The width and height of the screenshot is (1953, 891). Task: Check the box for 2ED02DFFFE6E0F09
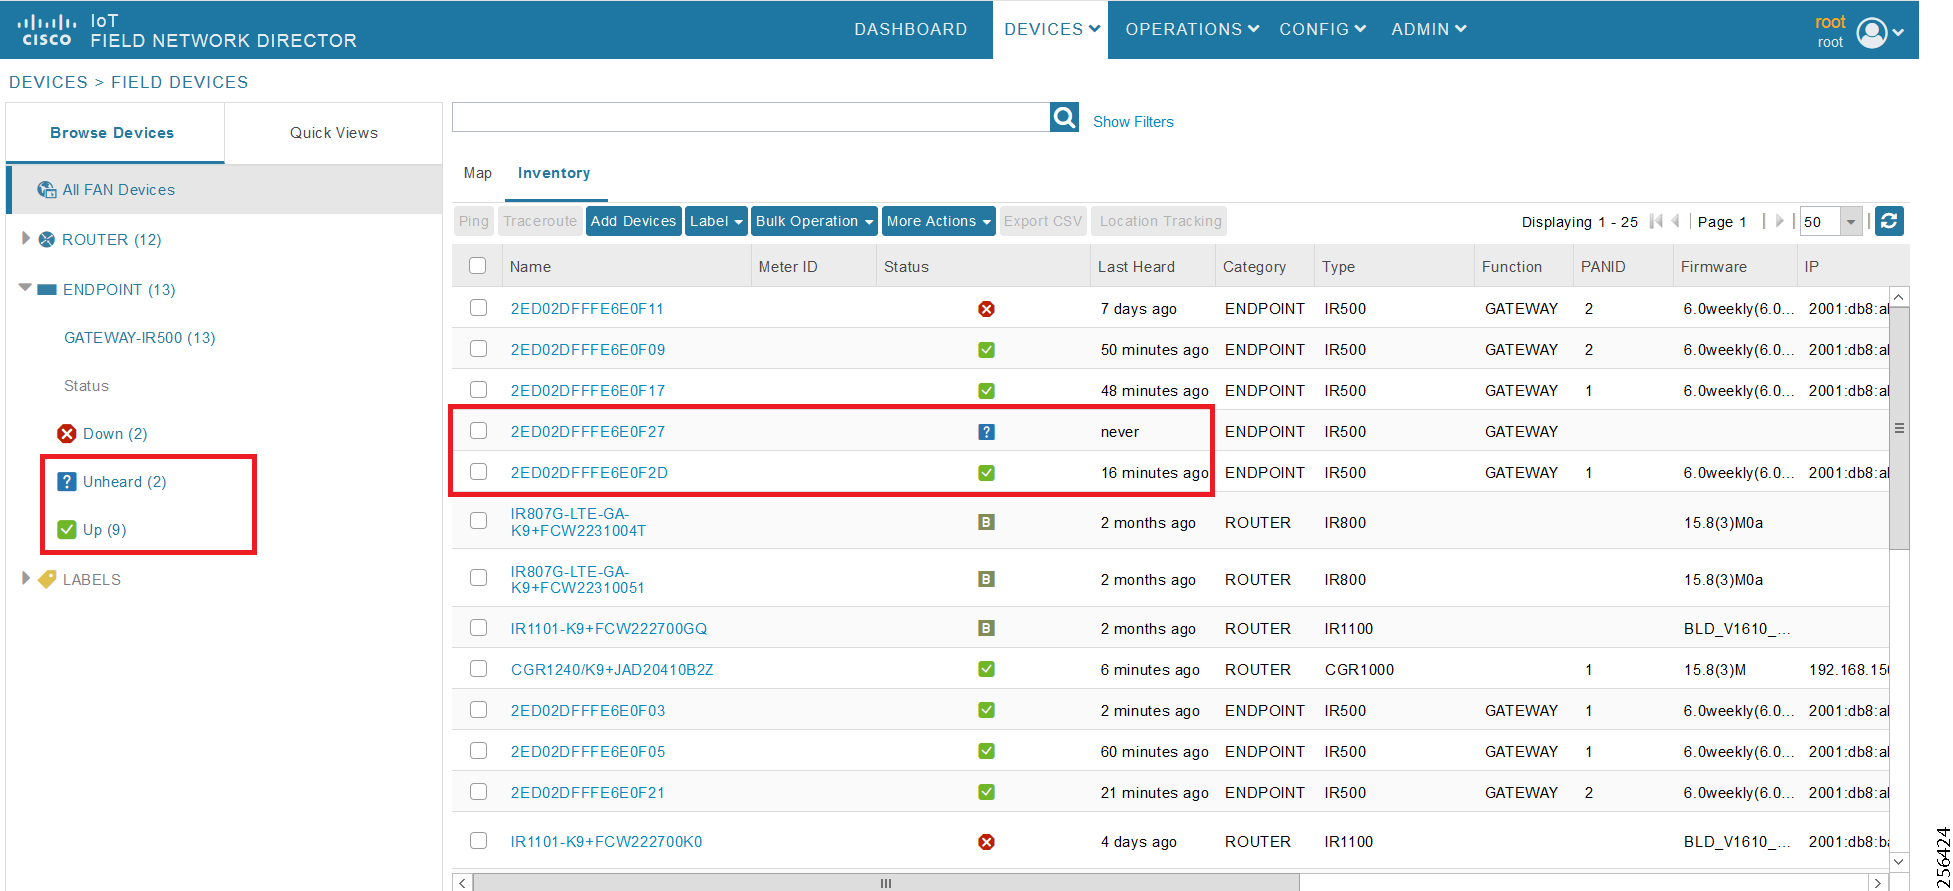[x=478, y=349]
